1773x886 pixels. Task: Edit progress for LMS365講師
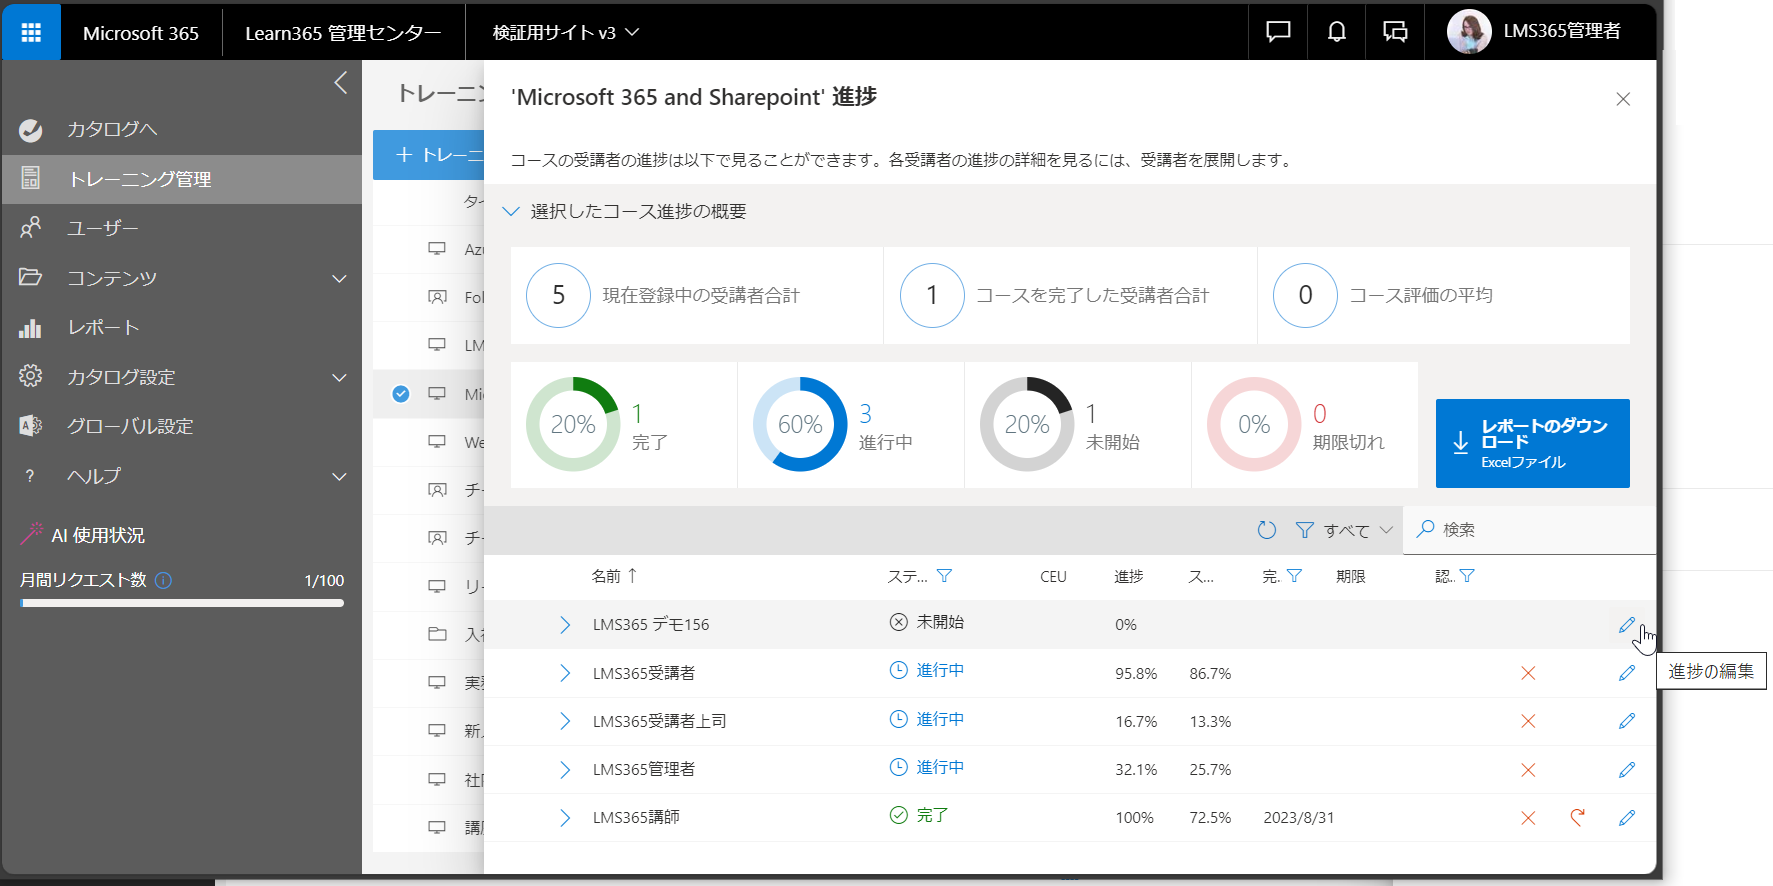tap(1627, 818)
